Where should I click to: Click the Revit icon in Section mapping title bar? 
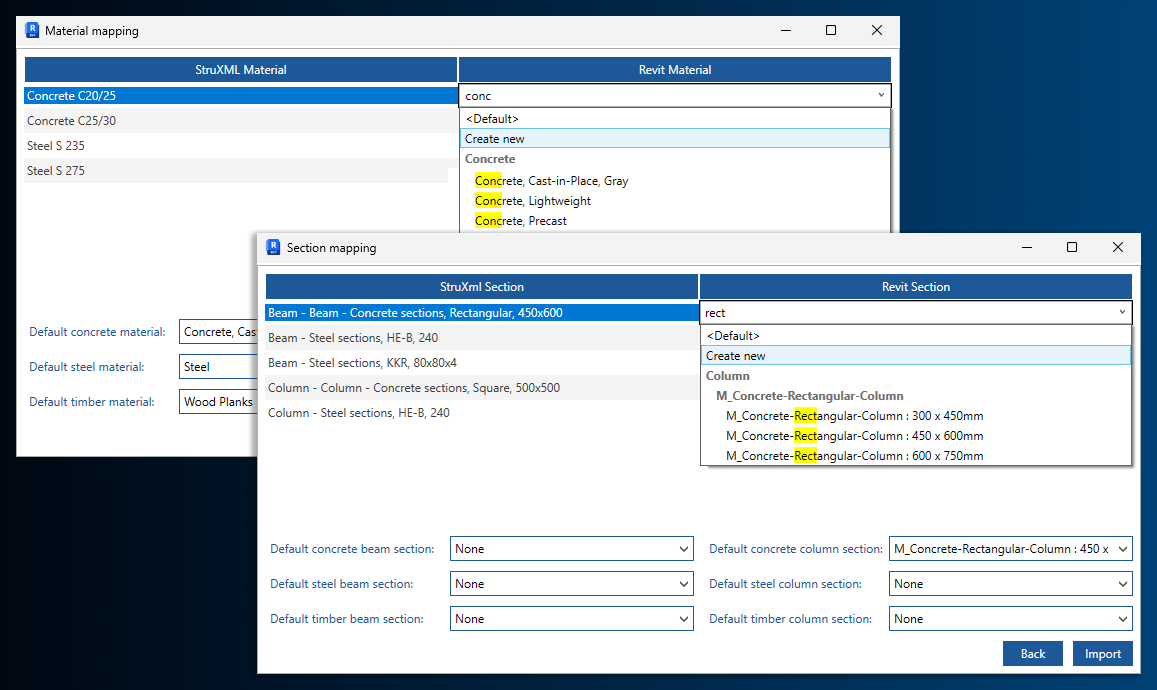coord(273,247)
